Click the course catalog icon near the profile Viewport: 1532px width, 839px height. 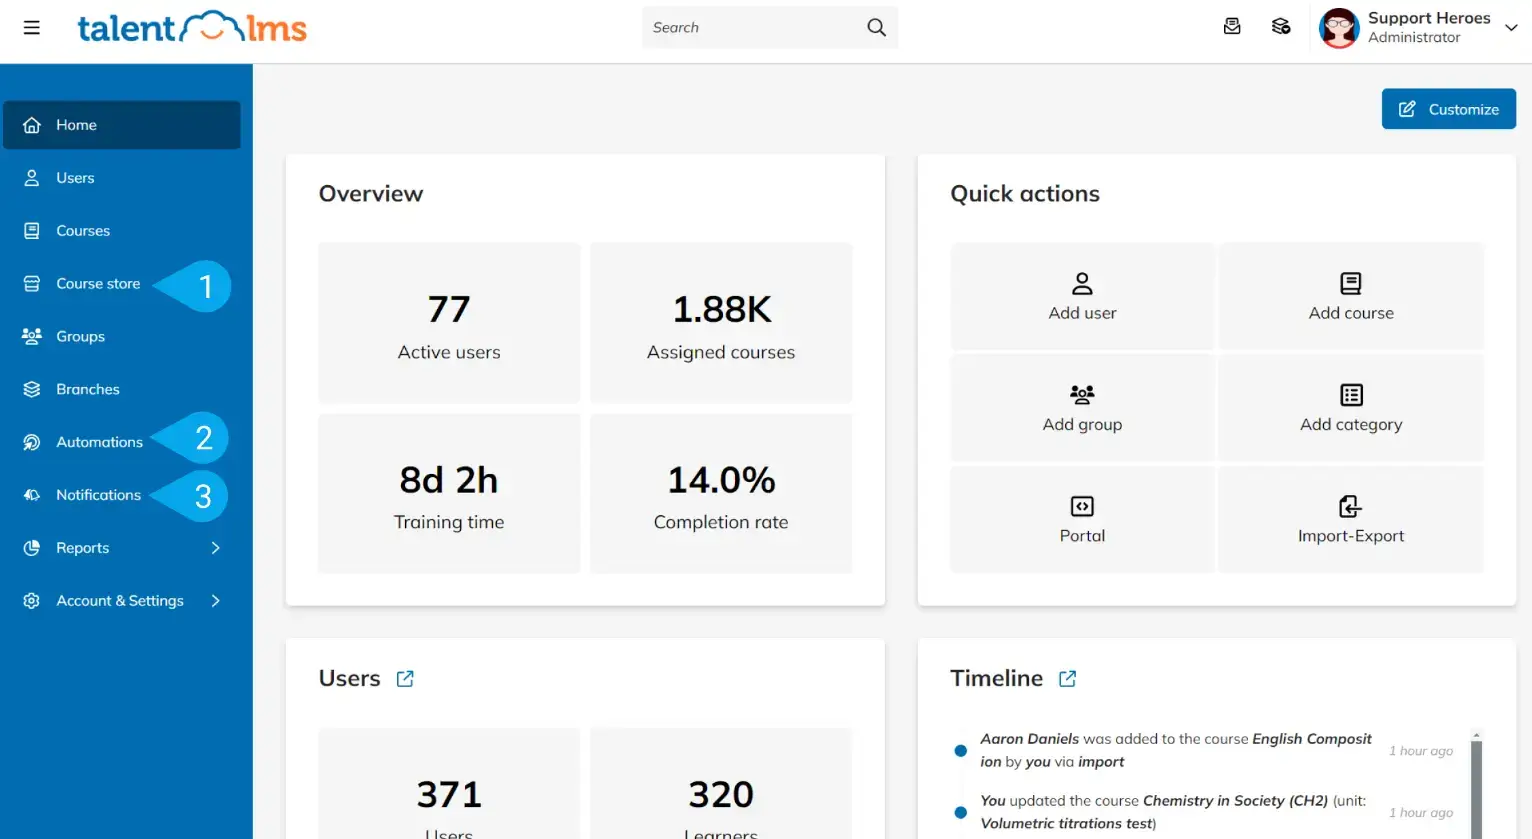[1281, 26]
